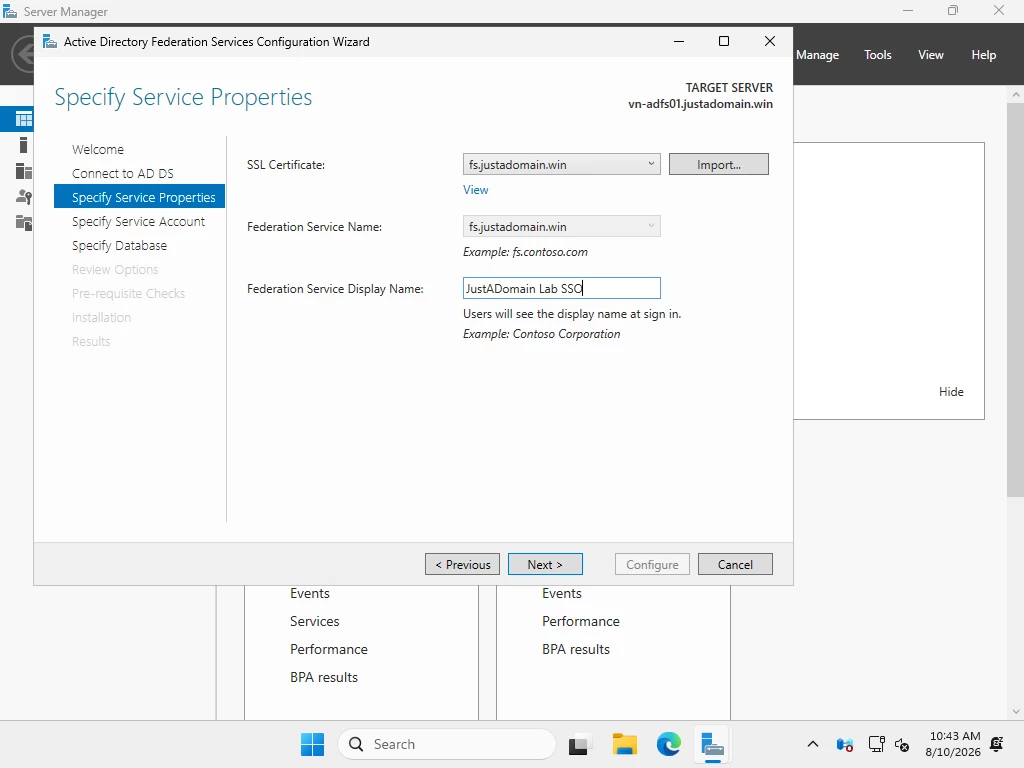Click Hide link in Server Manager panel
Image resolution: width=1024 pixels, height=768 pixels.
951,392
